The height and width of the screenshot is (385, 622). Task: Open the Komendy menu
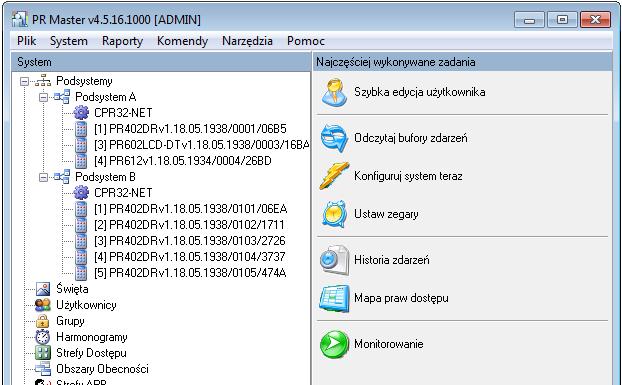[x=182, y=41]
